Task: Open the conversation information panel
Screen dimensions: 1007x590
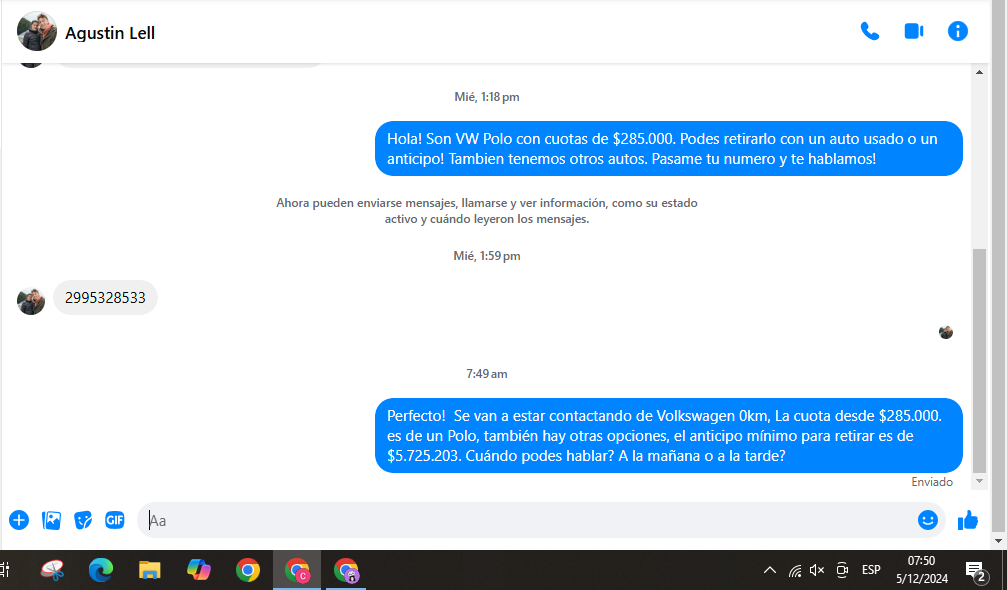Action: (x=957, y=31)
